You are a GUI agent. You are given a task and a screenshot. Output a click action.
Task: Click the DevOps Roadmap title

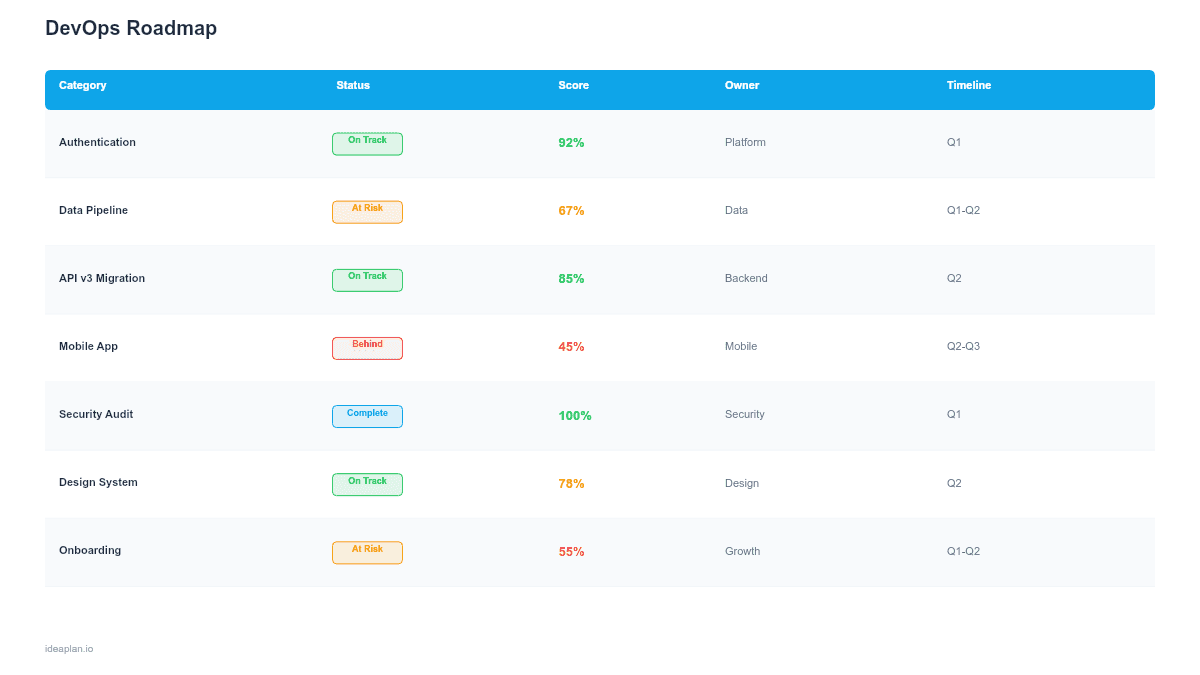coord(131,28)
